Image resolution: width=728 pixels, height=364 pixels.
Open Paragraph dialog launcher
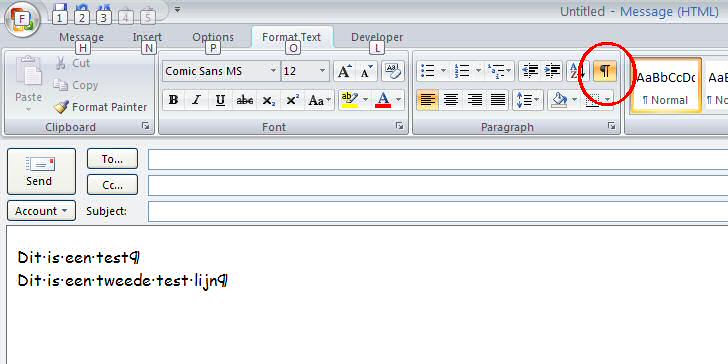point(611,126)
